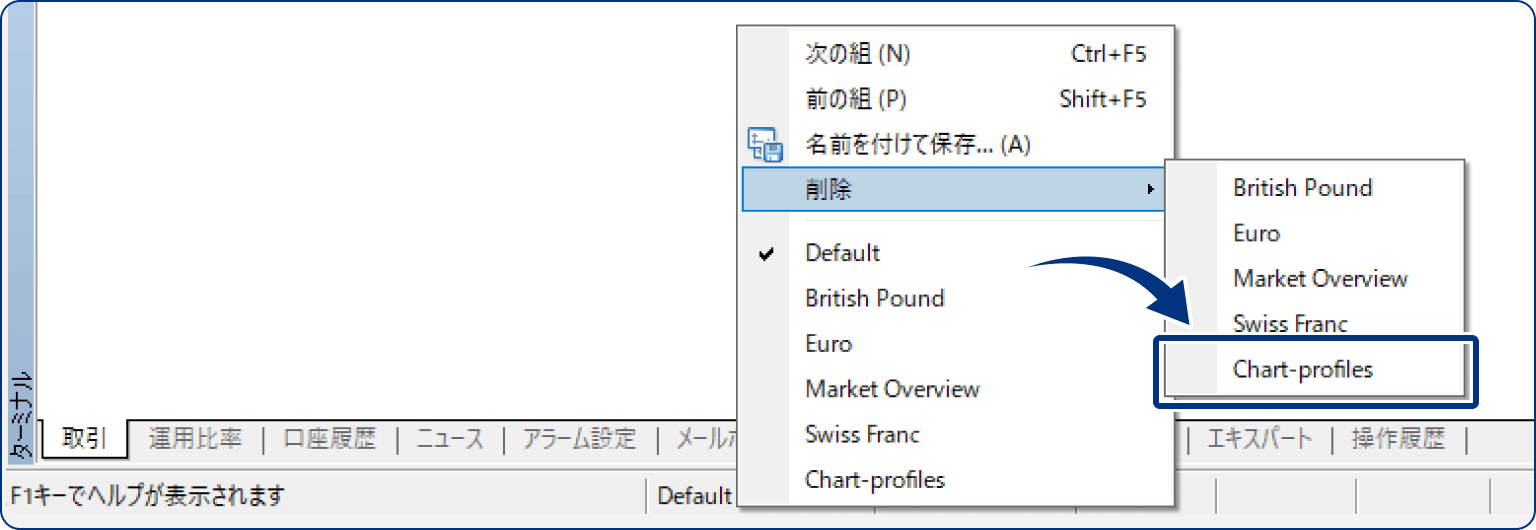
Task: Delete Euro profile in 削除 submenu
Action: tap(1314, 233)
